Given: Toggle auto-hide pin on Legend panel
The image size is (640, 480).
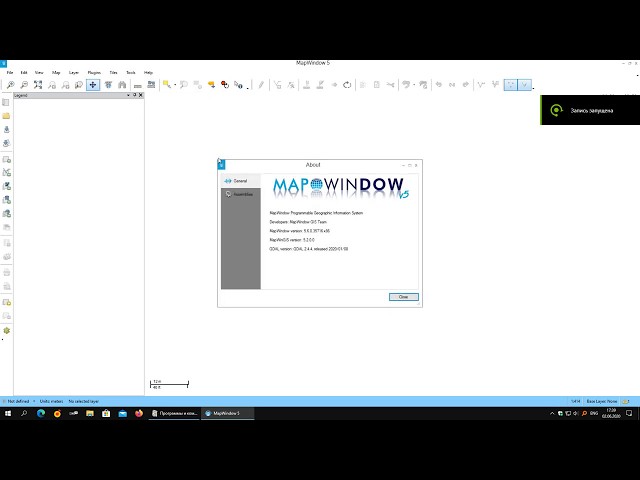Looking at the screenshot, I should coord(135,95).
